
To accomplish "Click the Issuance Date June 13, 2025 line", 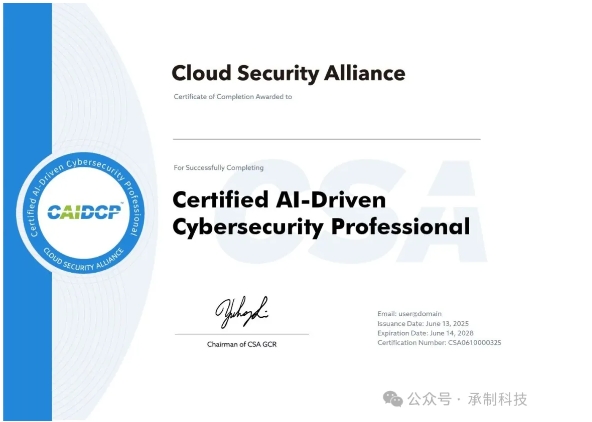I will tap(423, 323).
